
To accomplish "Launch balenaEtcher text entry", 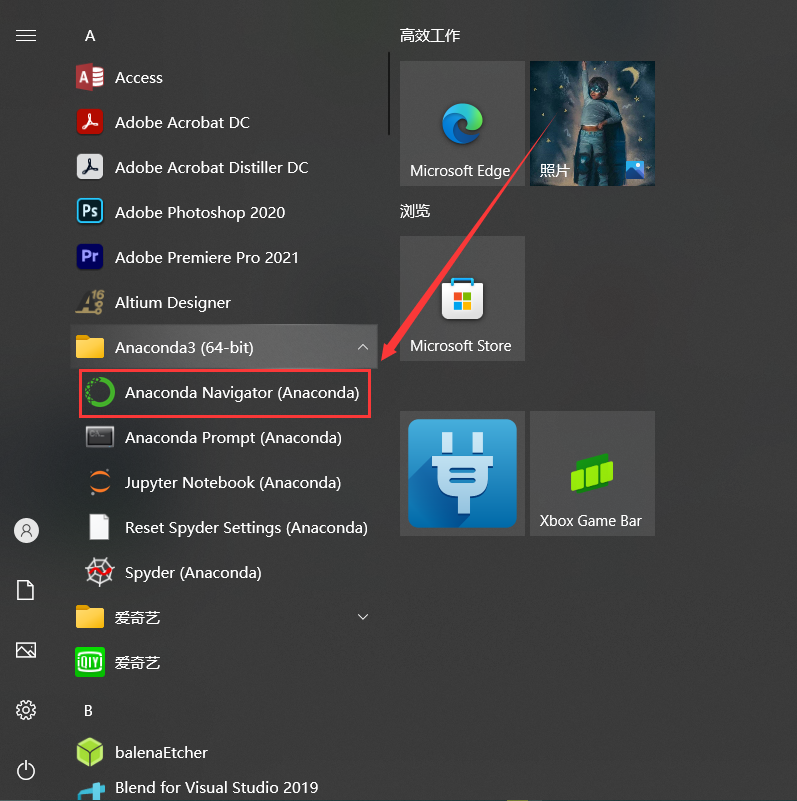I will point(161,752).
